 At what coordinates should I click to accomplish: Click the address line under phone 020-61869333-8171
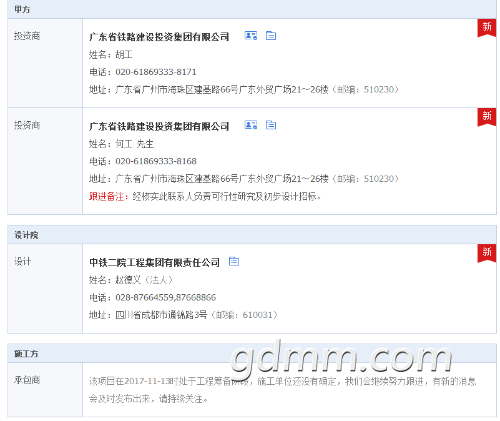point(244,89)
